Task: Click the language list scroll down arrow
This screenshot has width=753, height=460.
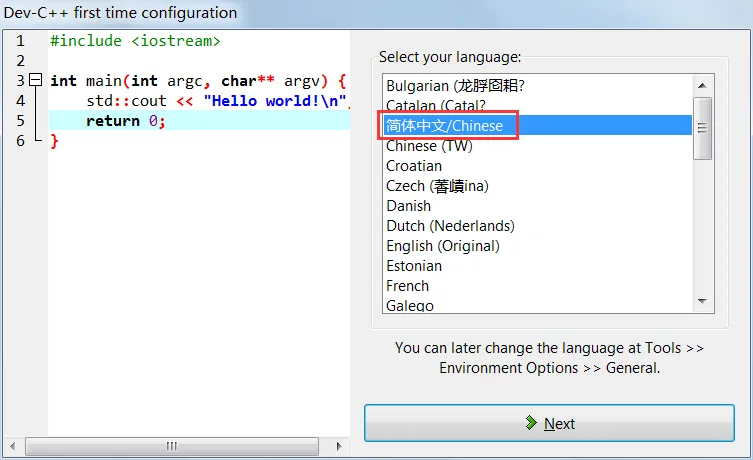Action: tap(702, 302)
